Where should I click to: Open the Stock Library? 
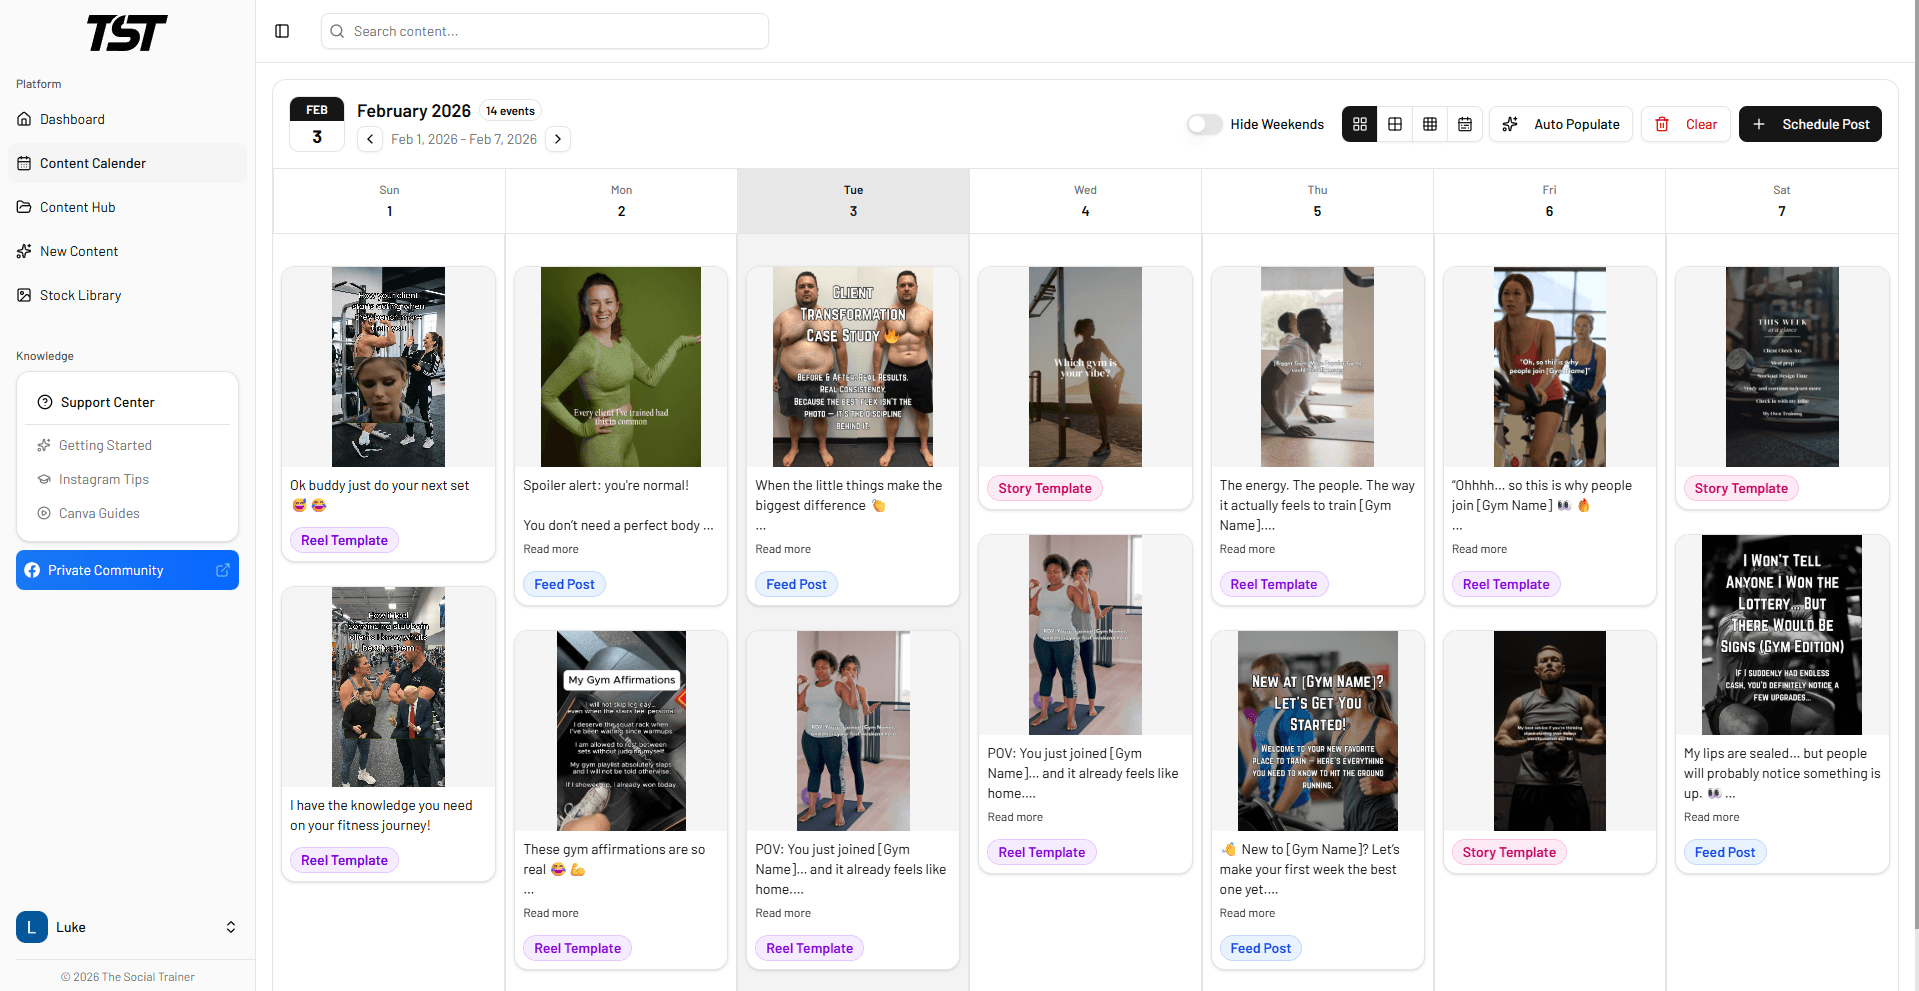(x=79, y=295)
